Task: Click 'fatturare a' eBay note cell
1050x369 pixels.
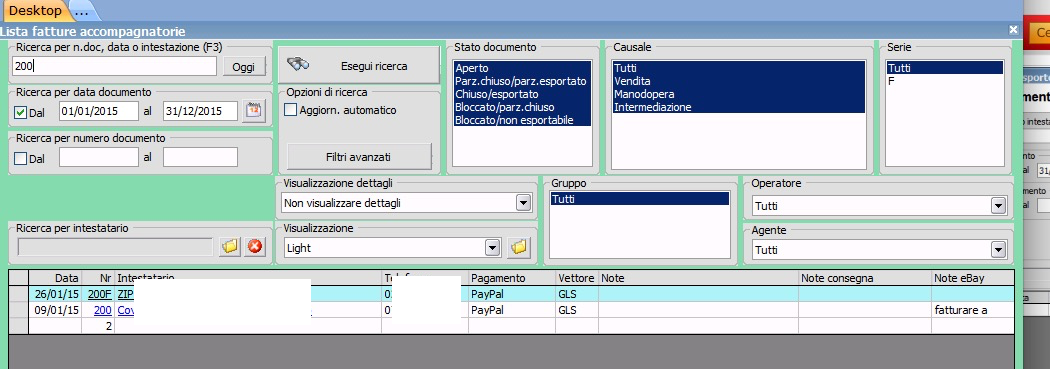Action: coord(973,310)
